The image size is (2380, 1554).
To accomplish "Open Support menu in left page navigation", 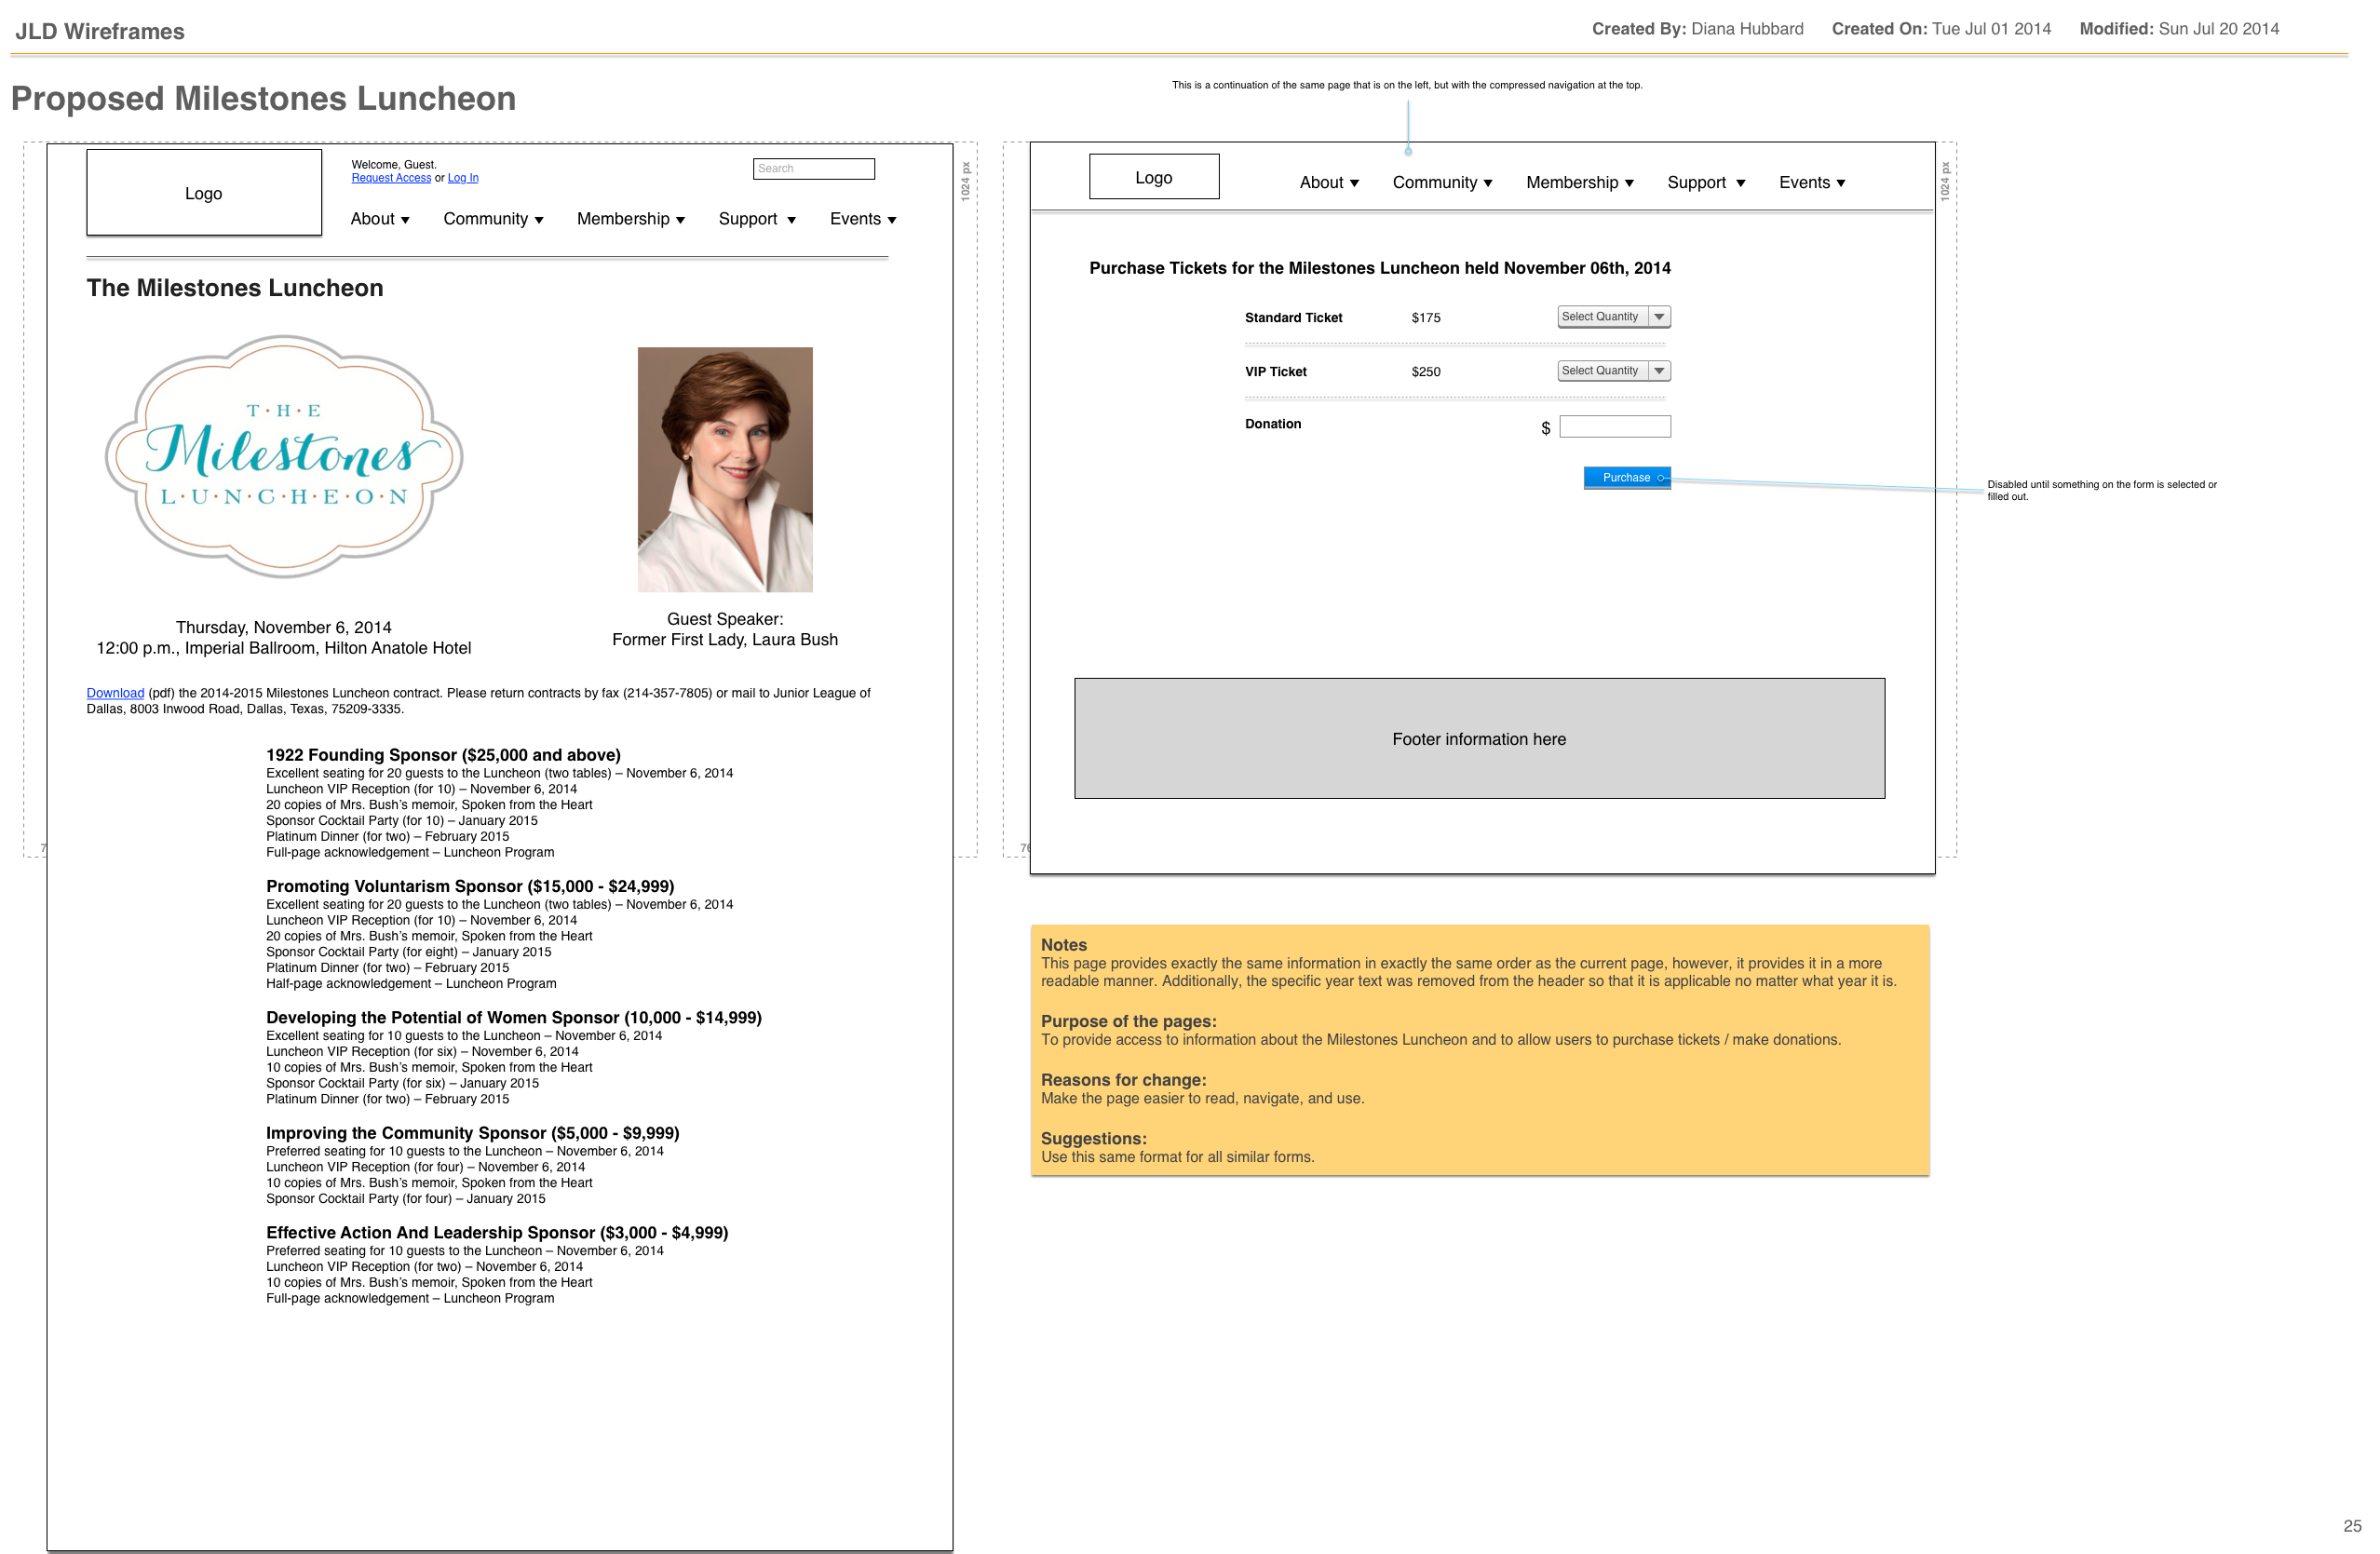I will tap(757, 219).
